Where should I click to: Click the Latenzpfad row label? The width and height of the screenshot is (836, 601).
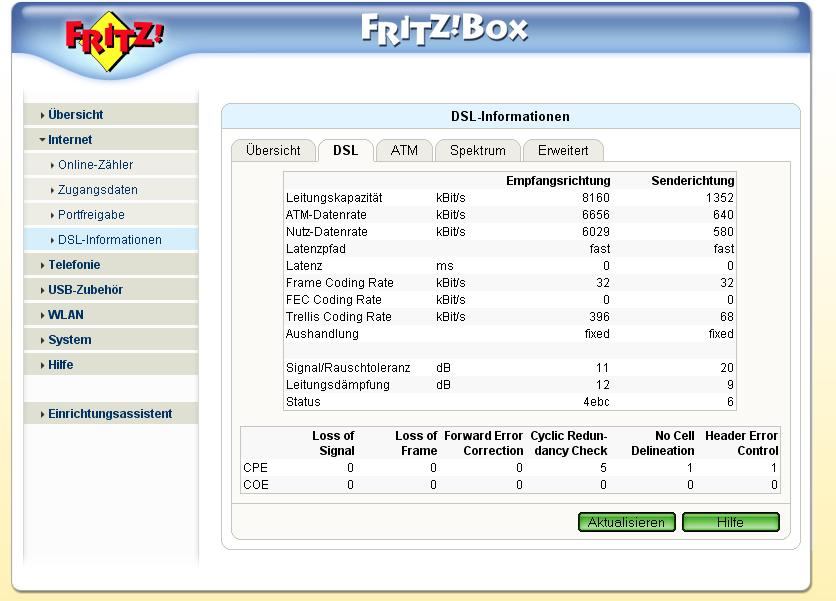pyautogui.click(x=316, y=249)
